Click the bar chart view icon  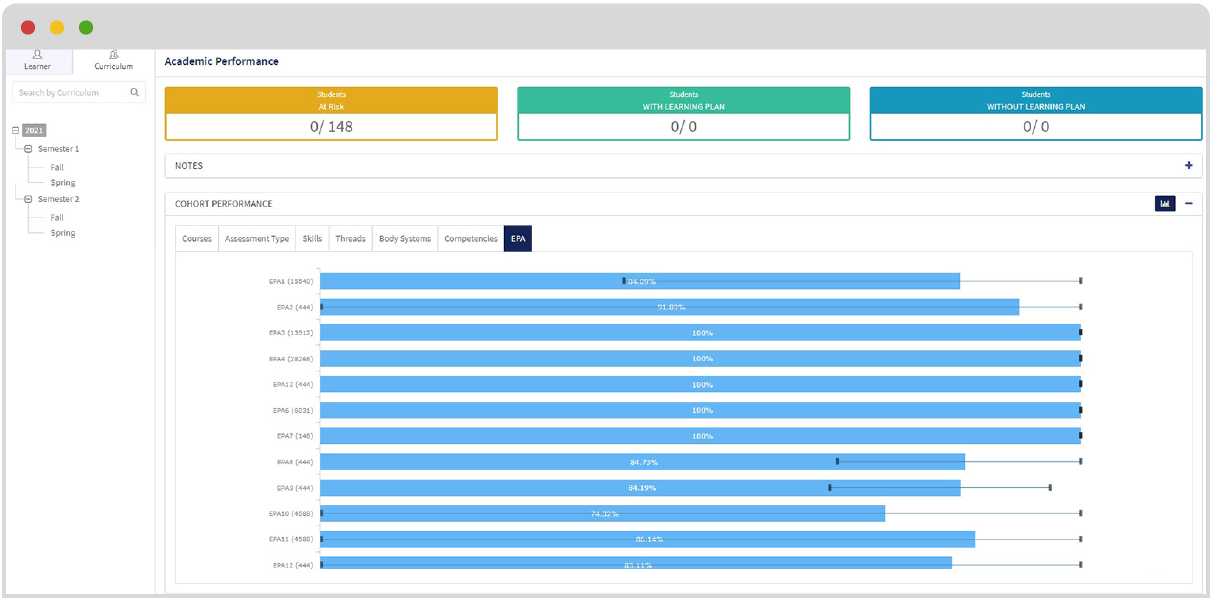tap(1165, 204)
